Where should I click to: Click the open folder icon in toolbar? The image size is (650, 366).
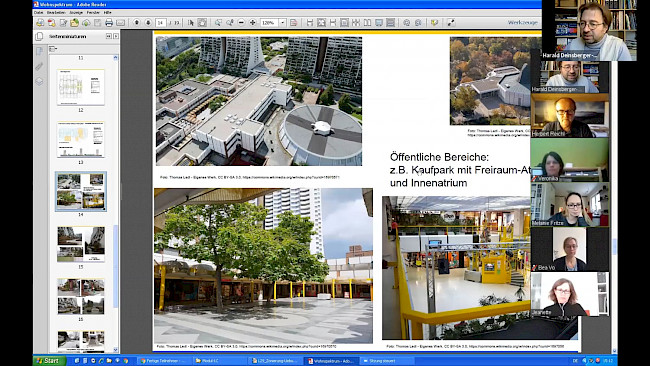[x=75, y=23]
